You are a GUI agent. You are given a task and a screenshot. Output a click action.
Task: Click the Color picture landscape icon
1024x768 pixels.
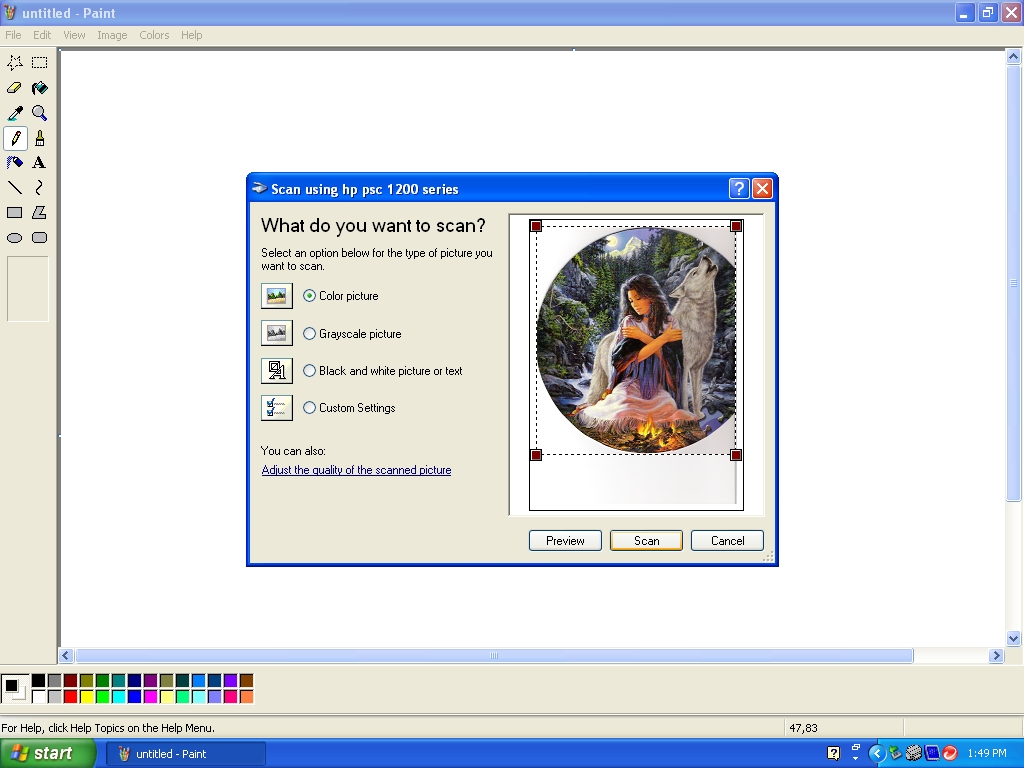pyautogui.click(x=277, y=296)
